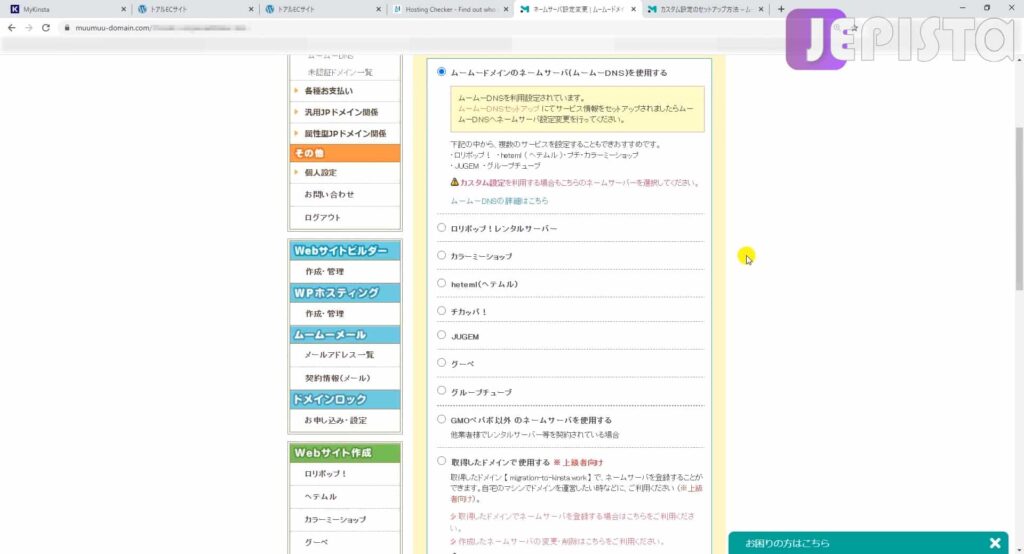Reload the page with refresh icon

[x=46, y=28]
